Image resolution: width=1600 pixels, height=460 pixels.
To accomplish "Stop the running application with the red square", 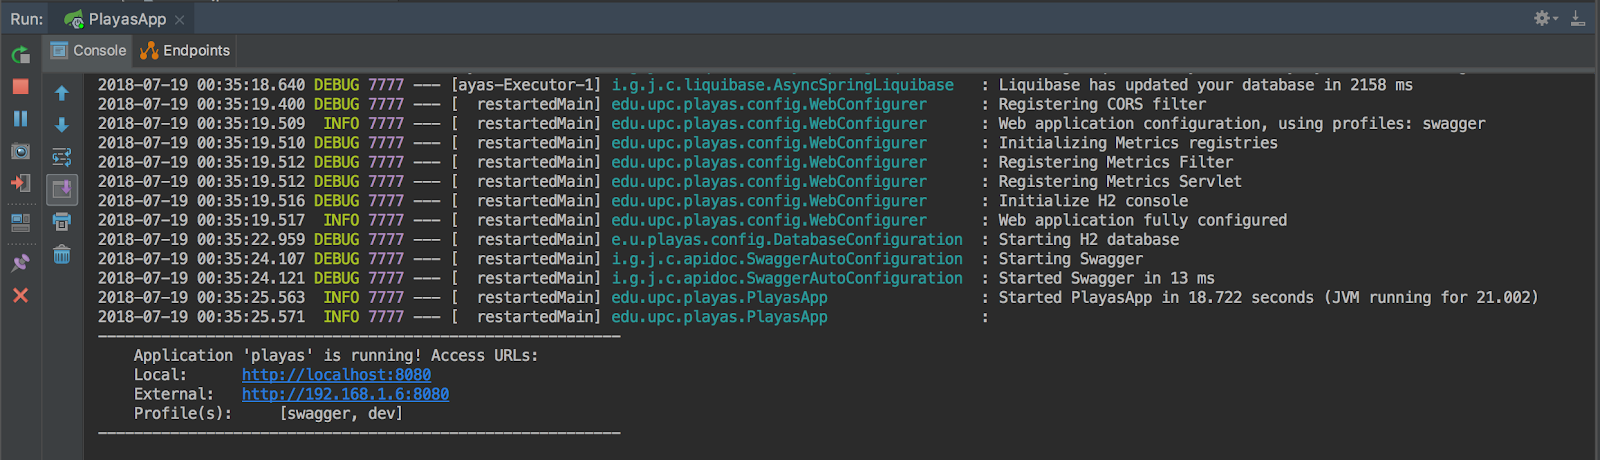I will click(x=20, y=87).
